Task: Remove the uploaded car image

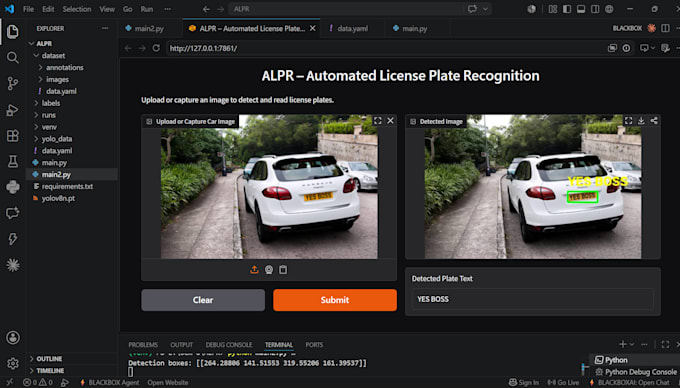Action: (x=390, y=121)
